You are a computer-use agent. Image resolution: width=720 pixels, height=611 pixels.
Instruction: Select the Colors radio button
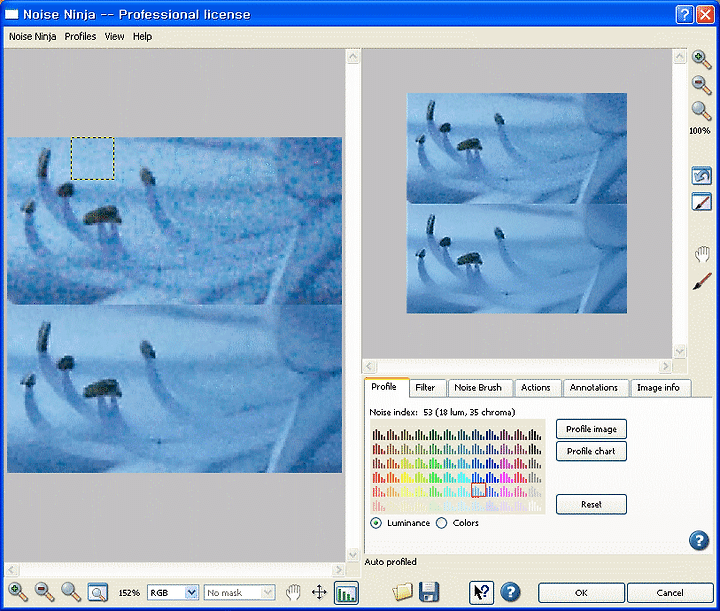pos(441,523)
